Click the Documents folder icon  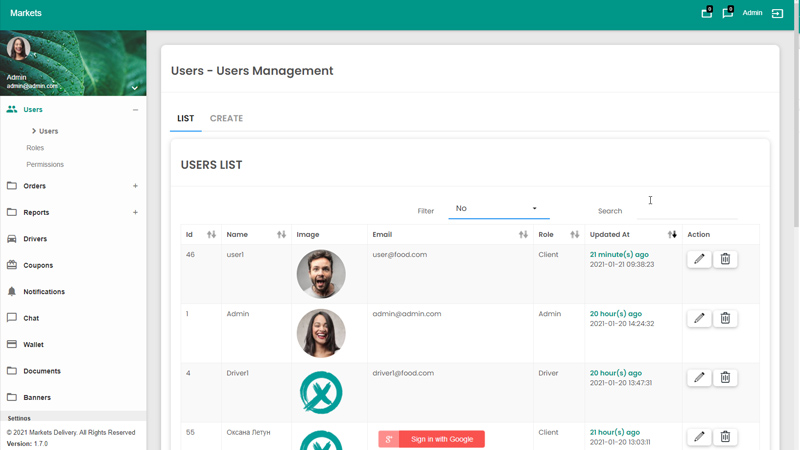pos(12,371)
